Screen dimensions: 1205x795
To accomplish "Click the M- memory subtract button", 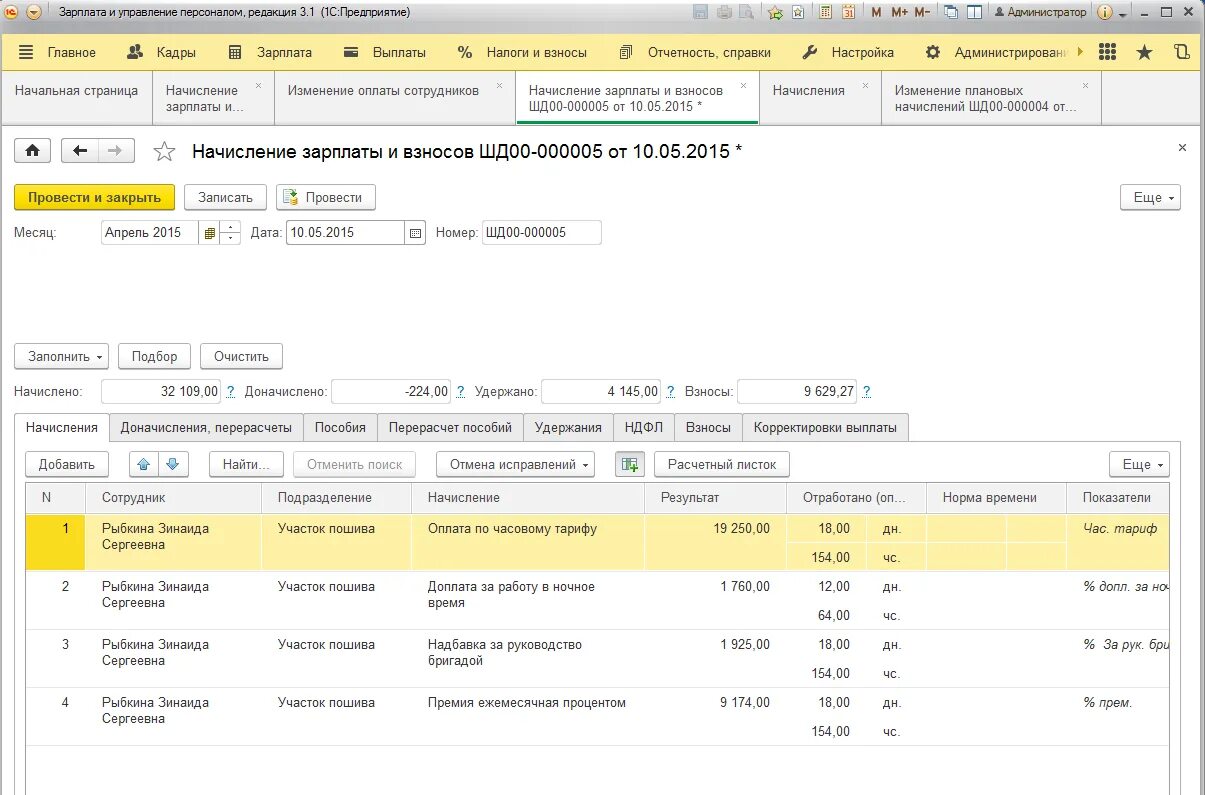I will 922,12.
